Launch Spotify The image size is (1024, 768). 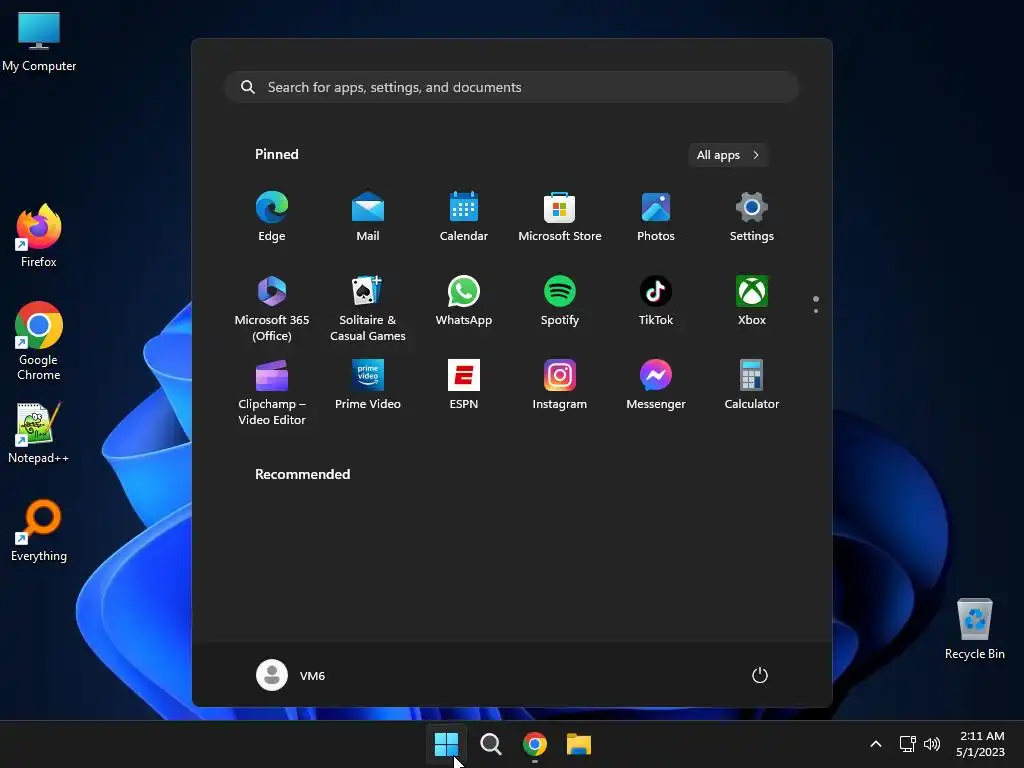pos(560,300)
